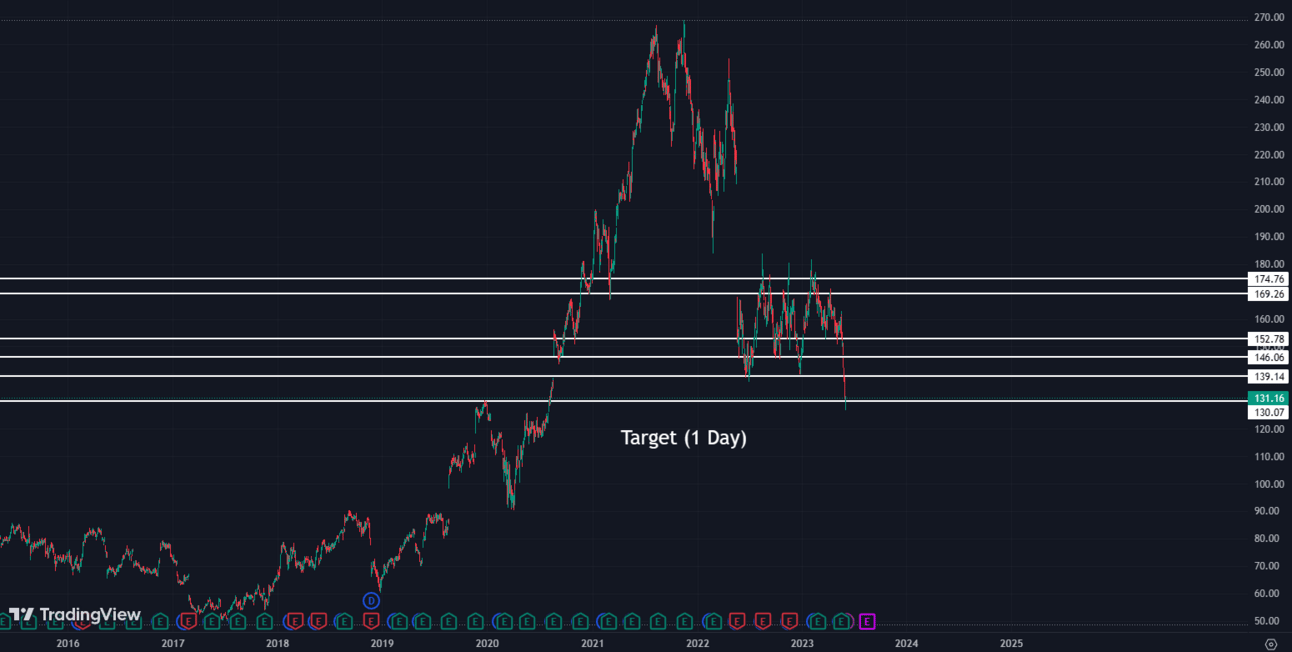1292x652 pixels.
Task: Click the 2016 label on time axis
Action: tap(68, 643)
